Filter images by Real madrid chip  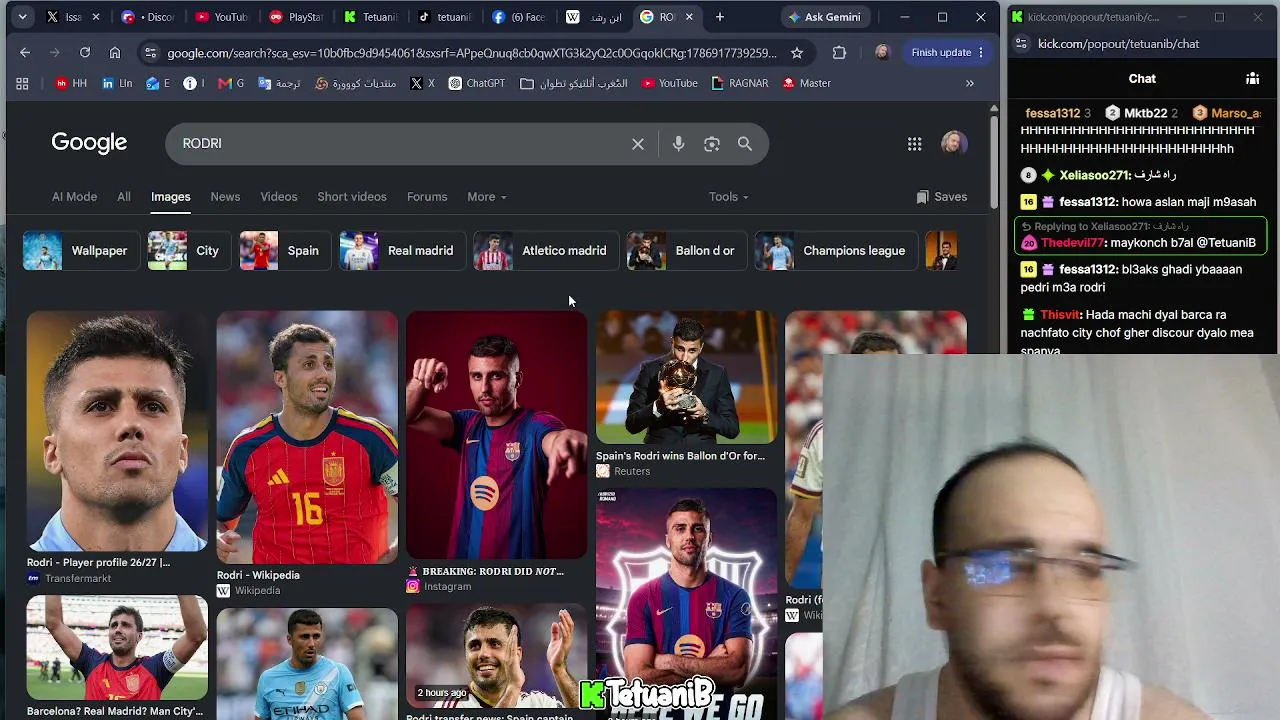coord(402,251)
